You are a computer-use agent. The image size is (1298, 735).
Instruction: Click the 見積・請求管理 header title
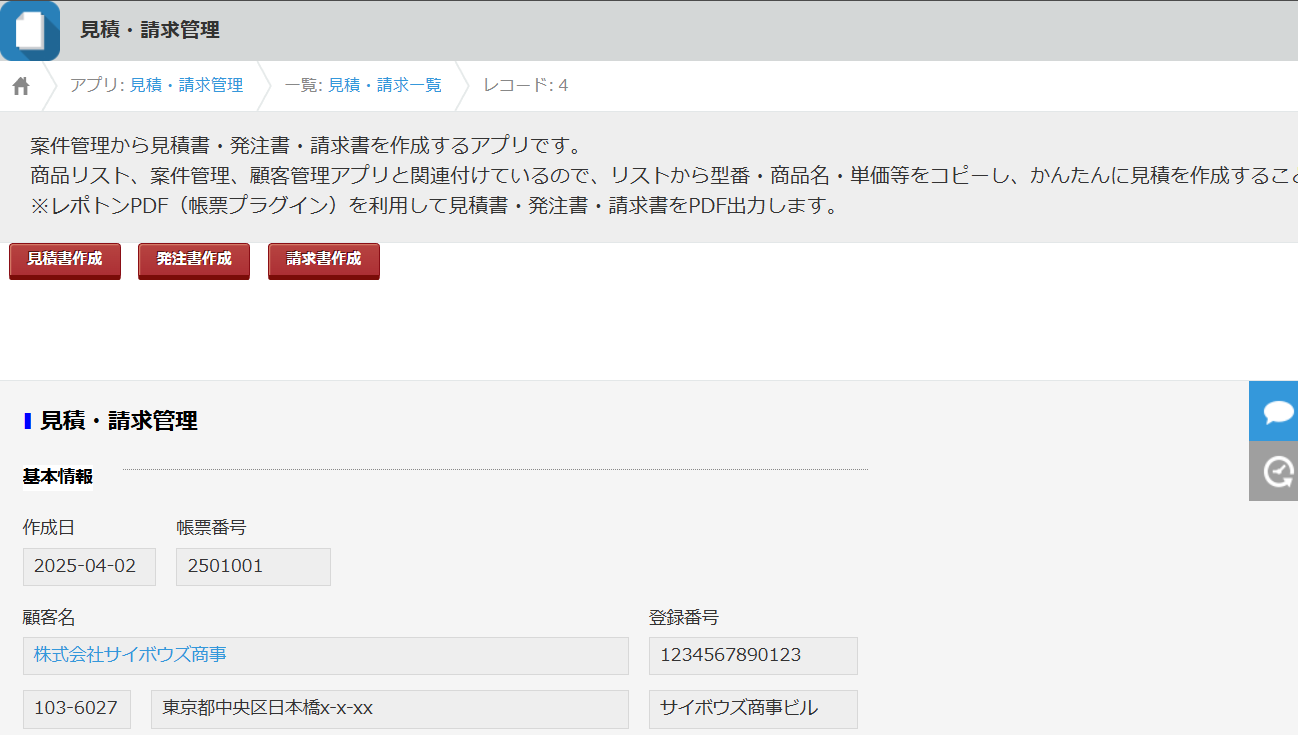[150, 30]
